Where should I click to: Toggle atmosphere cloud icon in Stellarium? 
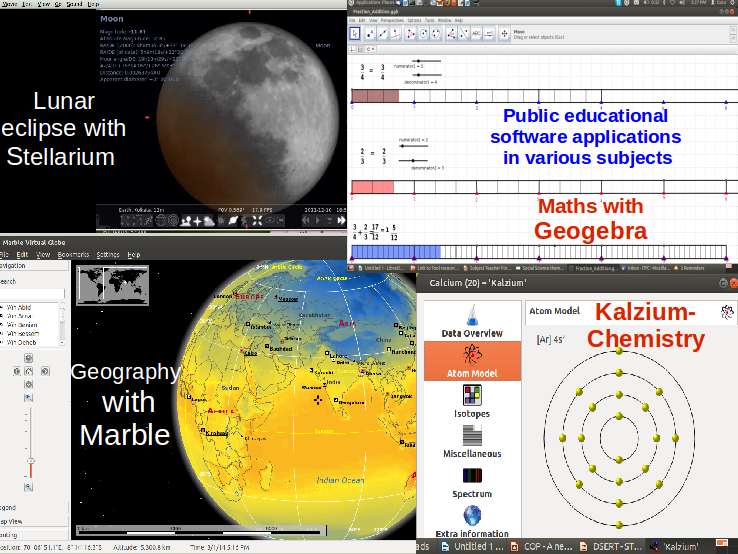point(209,220)
